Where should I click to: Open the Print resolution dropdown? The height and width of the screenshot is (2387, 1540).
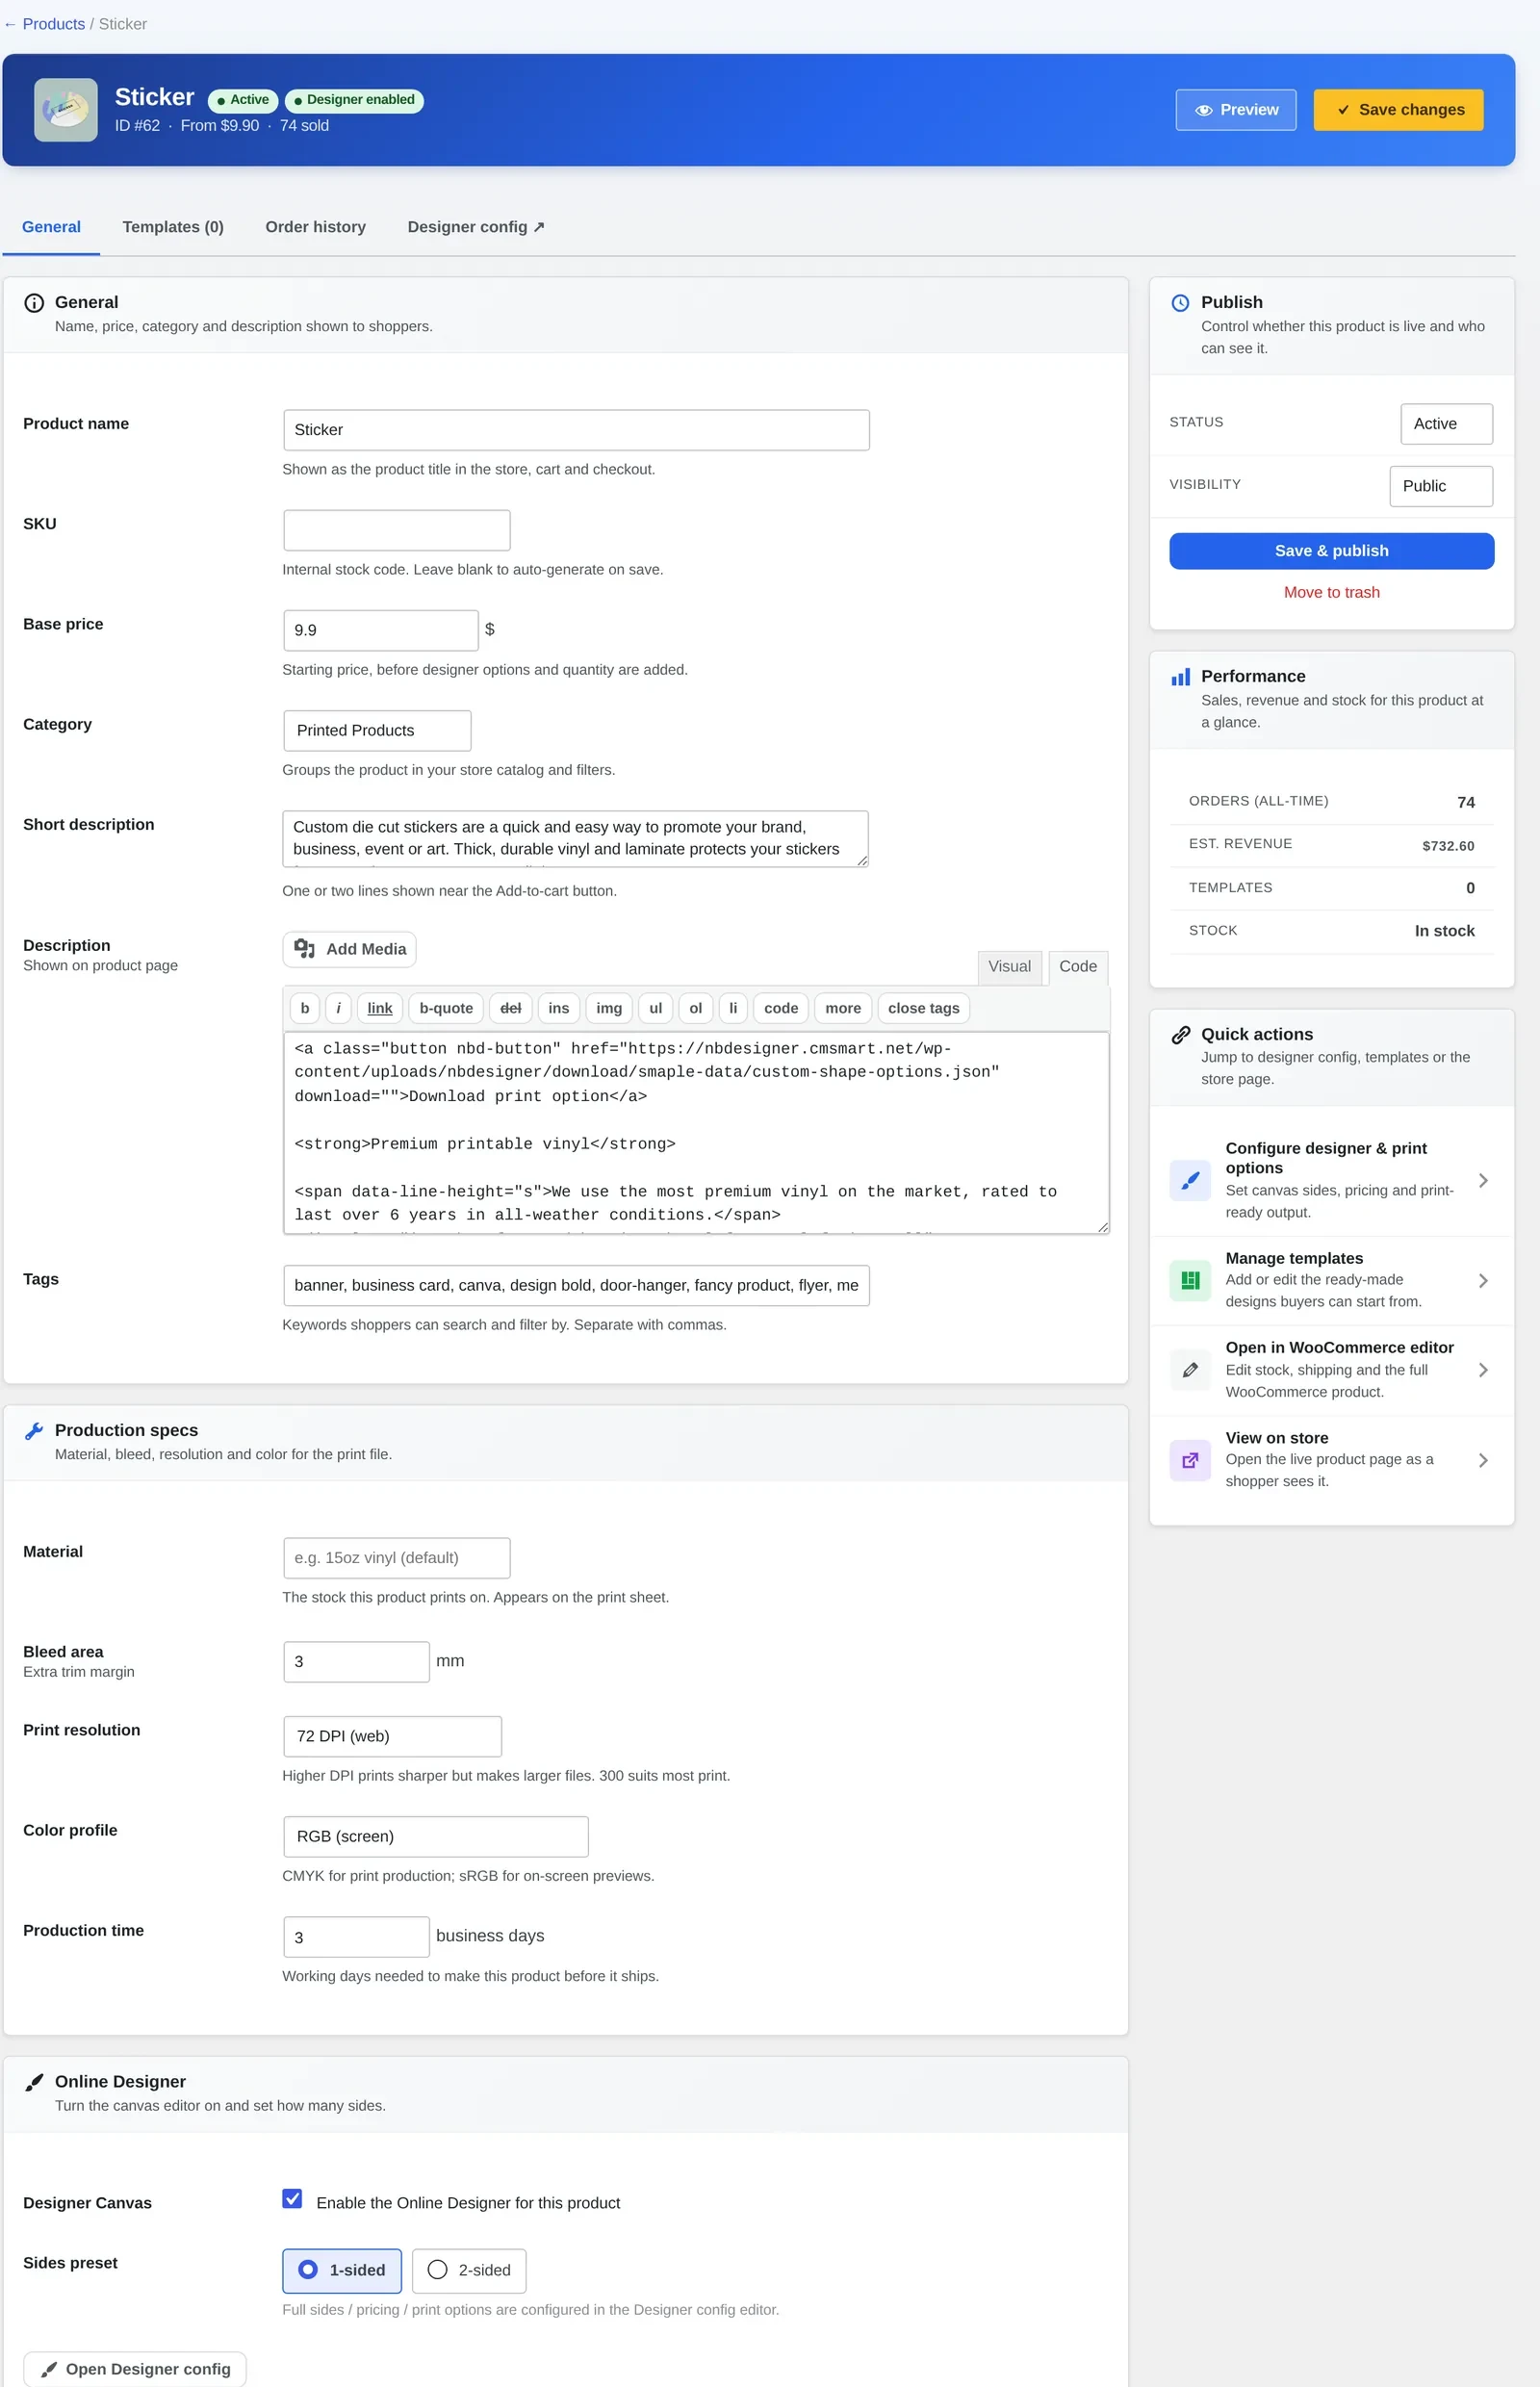[x=392, y=1737]
